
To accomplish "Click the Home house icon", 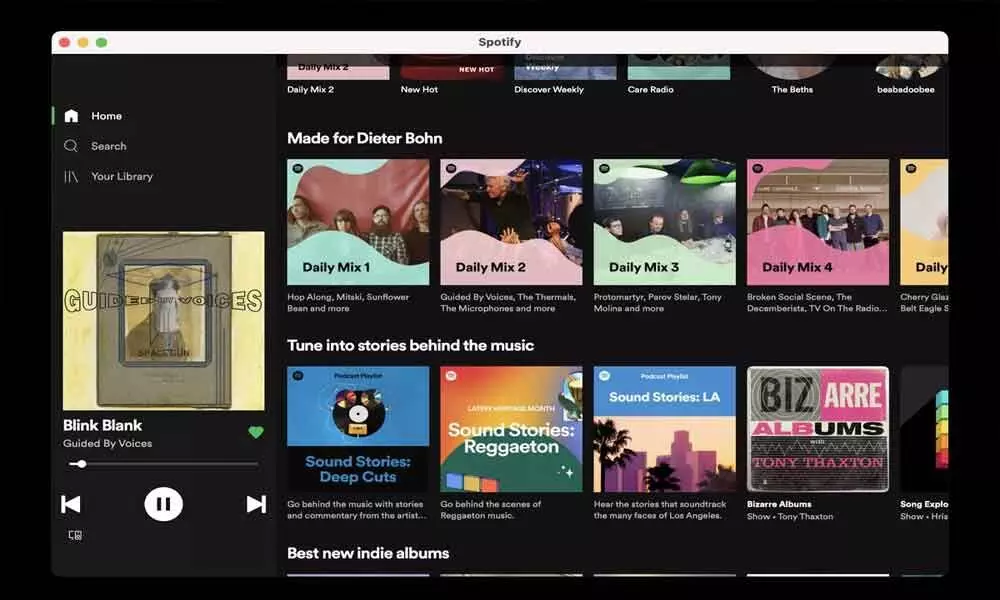I will 71,116.
